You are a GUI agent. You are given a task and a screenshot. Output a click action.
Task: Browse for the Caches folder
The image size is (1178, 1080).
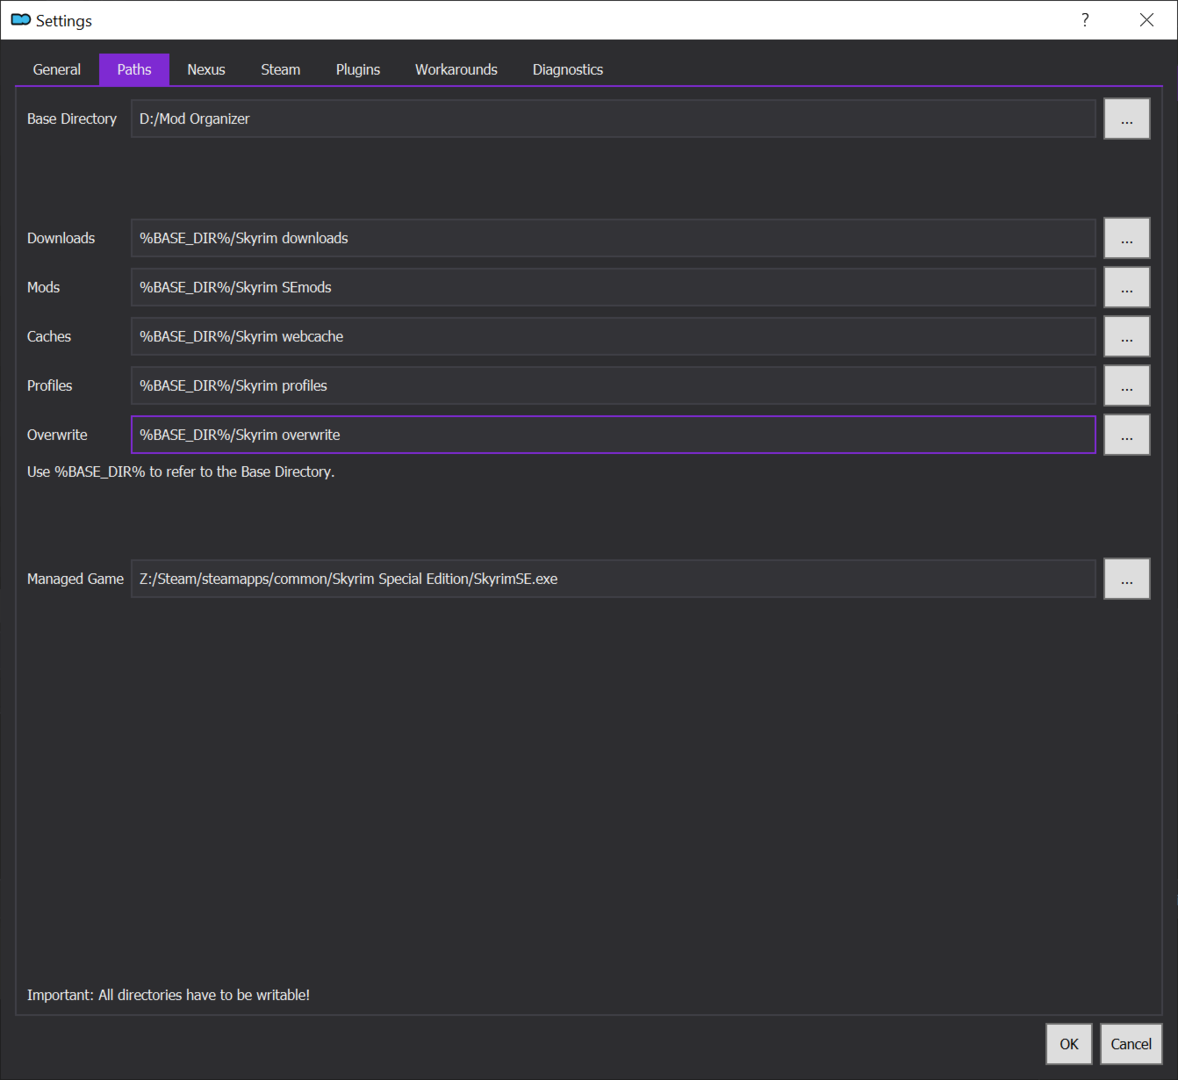point(1126,336)
